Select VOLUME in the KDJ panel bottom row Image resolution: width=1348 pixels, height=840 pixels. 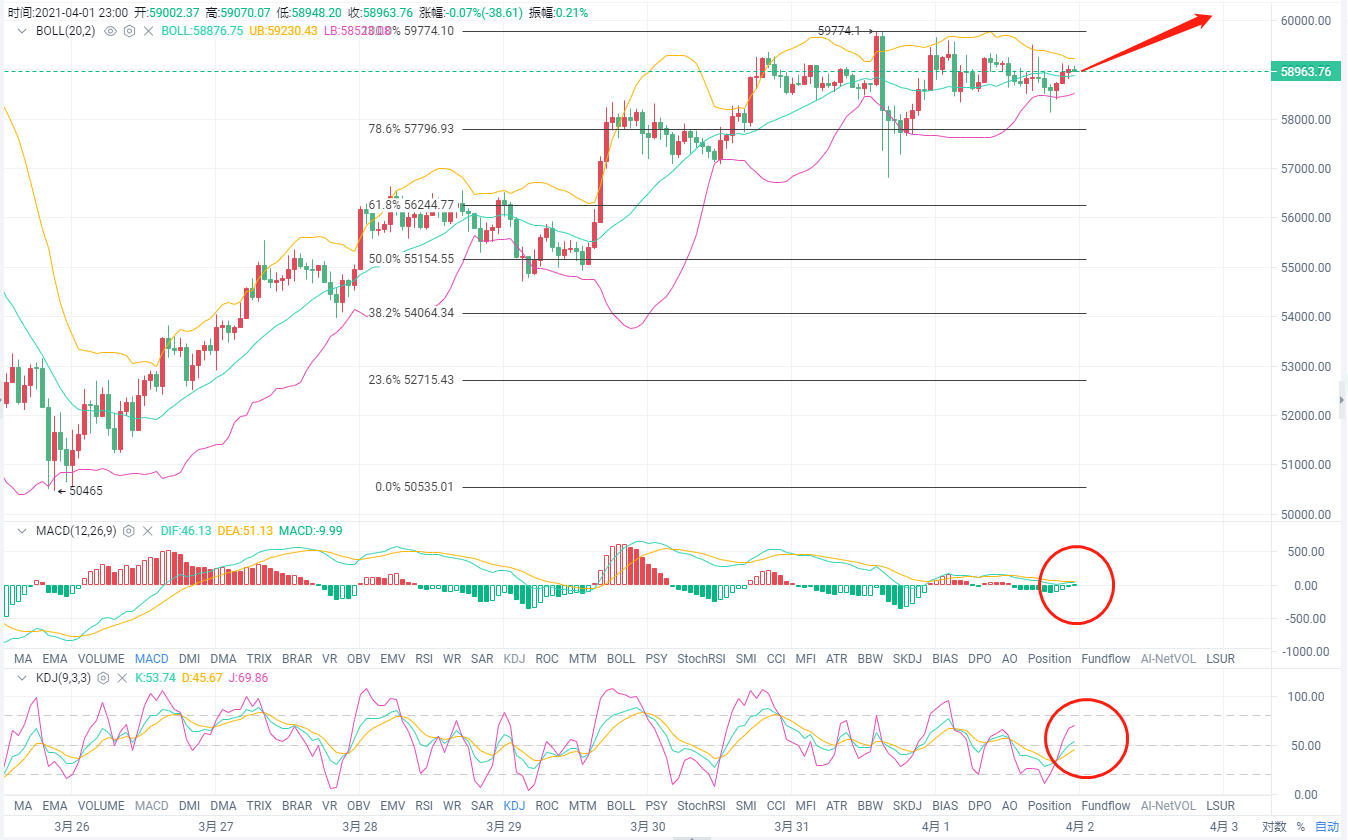(x=101, y=806)
